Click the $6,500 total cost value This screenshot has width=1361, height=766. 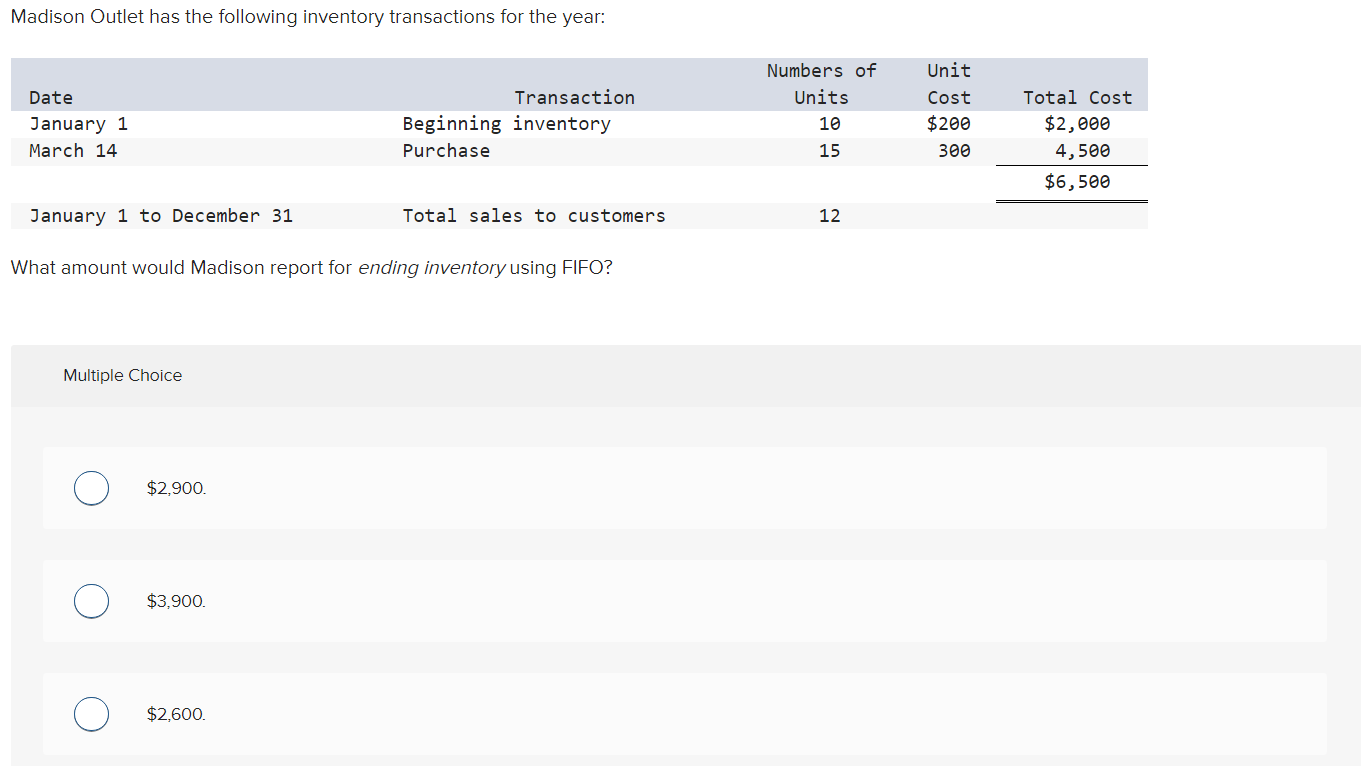[1077, 182]
